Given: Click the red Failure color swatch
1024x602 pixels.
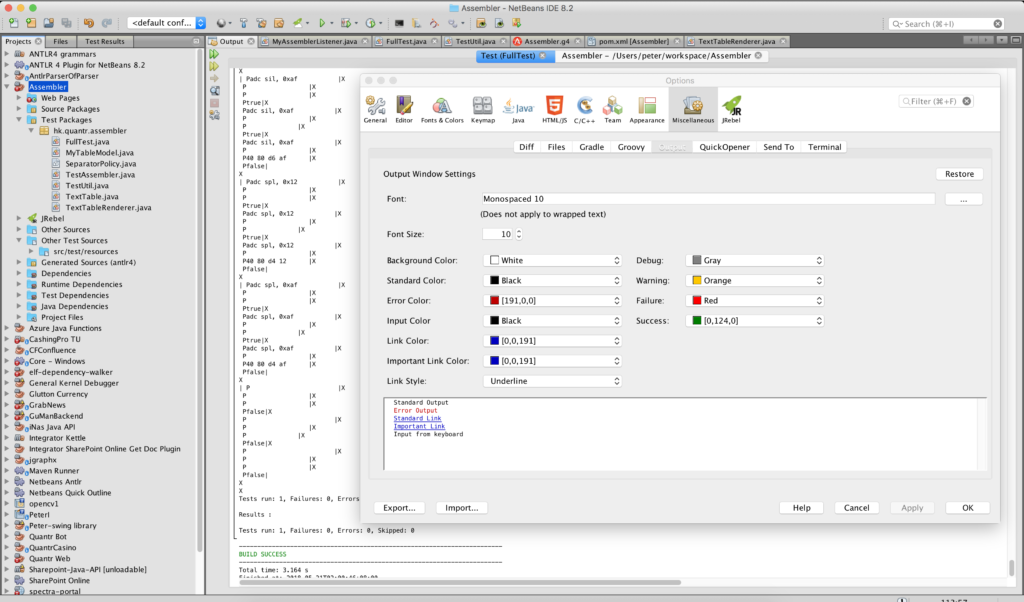Looking at the screenshot, I should tap(697, 301).
